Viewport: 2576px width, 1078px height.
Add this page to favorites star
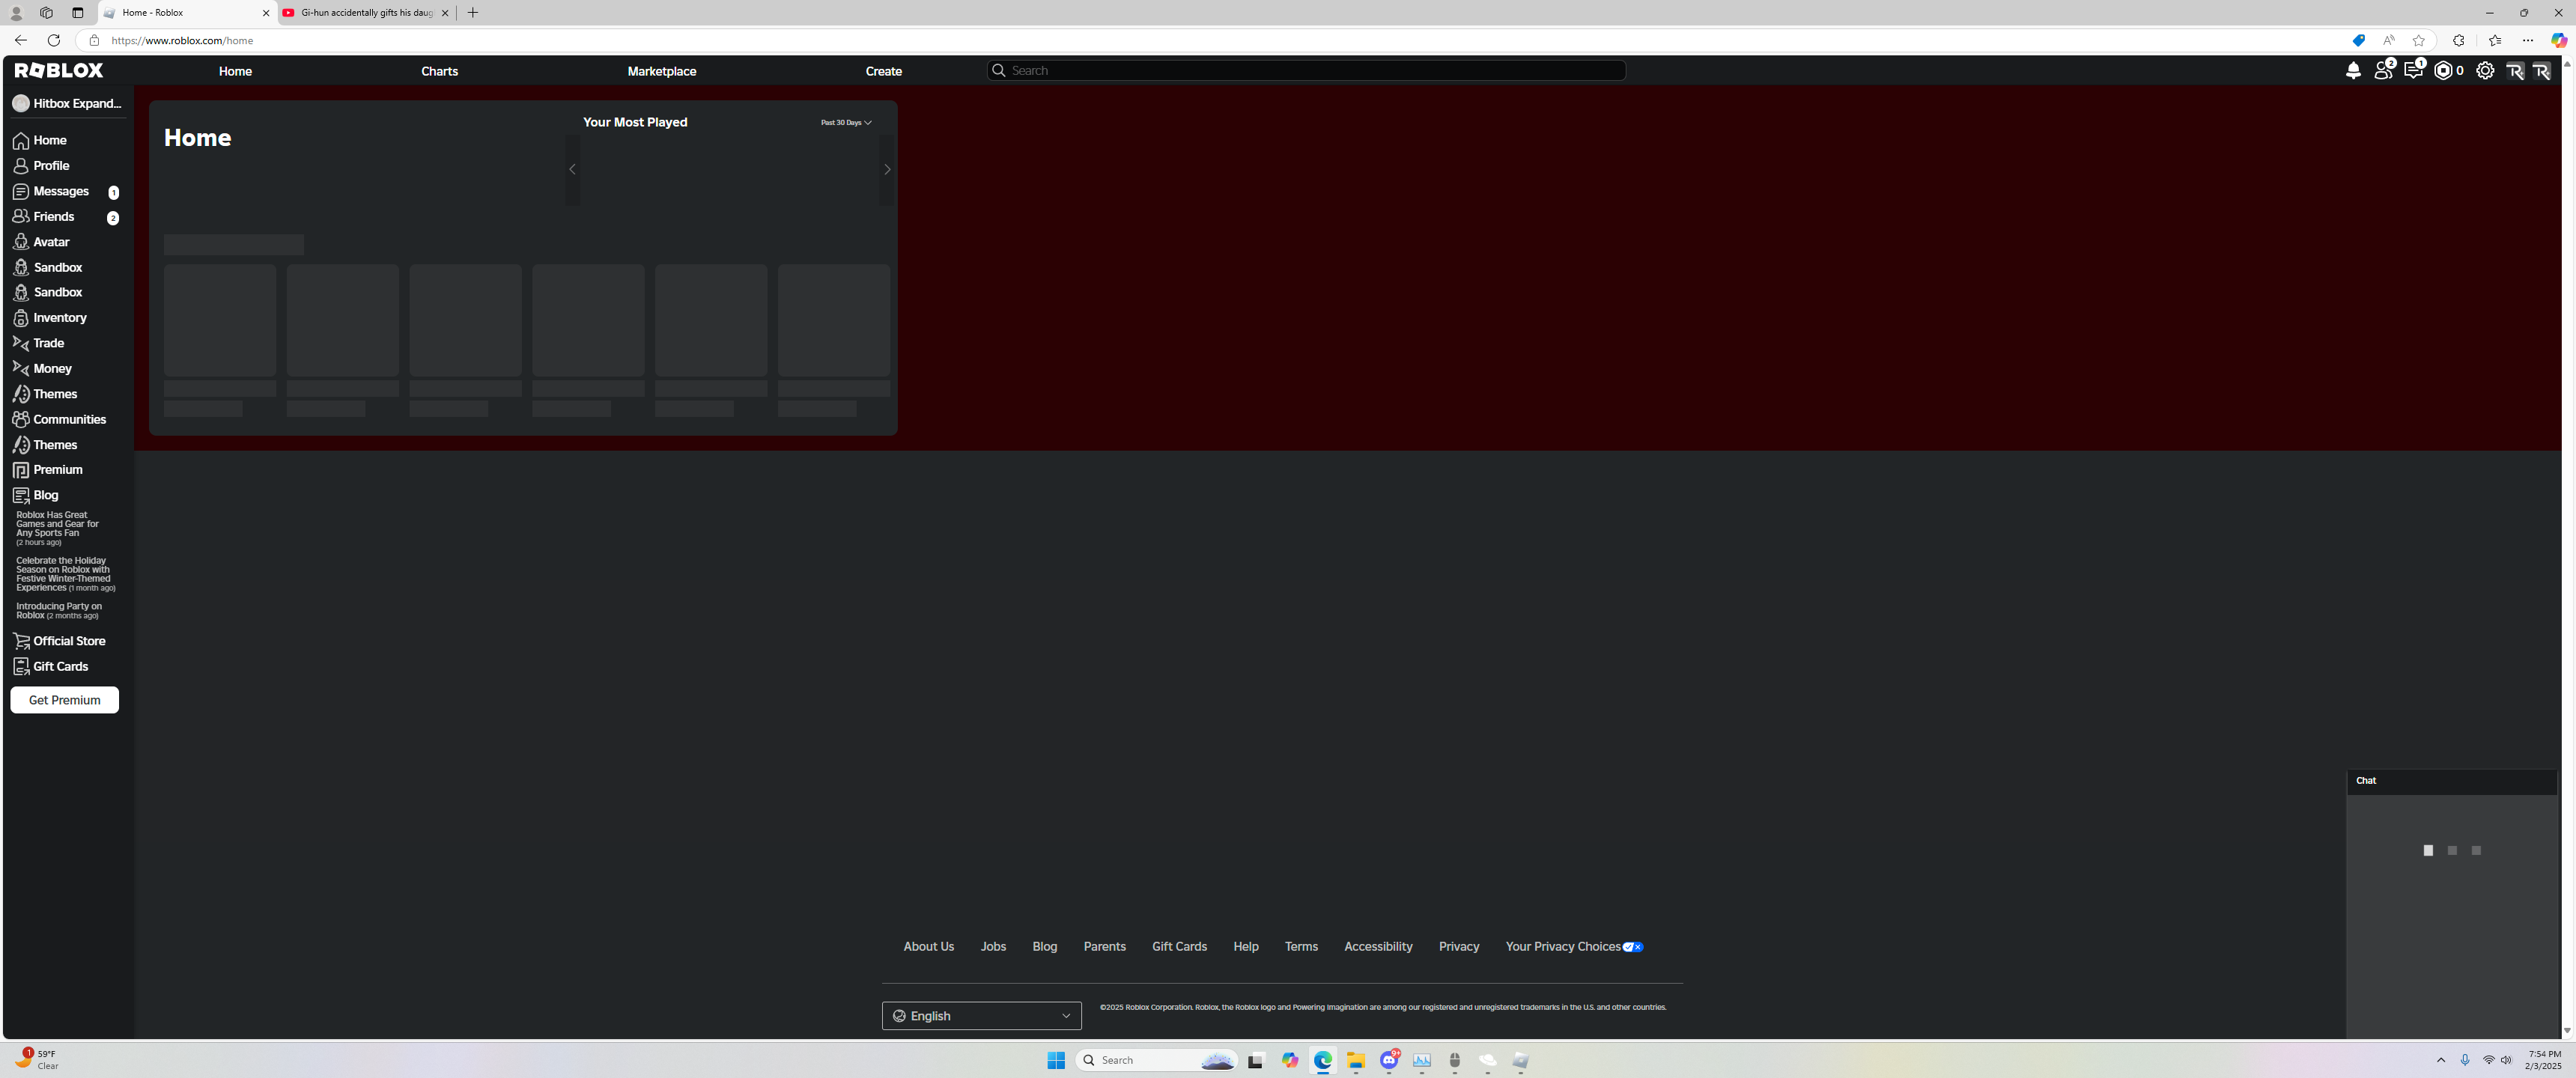pyautogui.click(x=2418, y=41)
